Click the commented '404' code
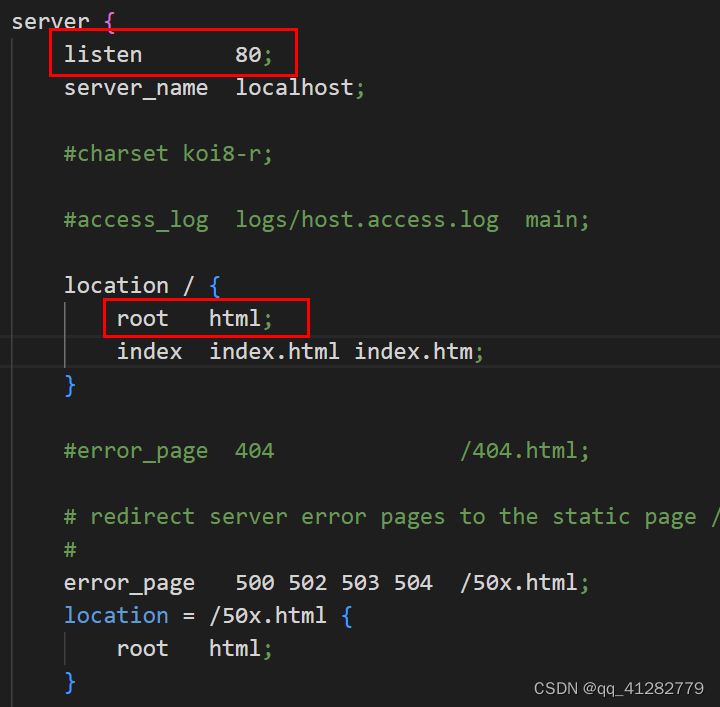This screenshot has width=720, height=707. click(x=255, y=450)
